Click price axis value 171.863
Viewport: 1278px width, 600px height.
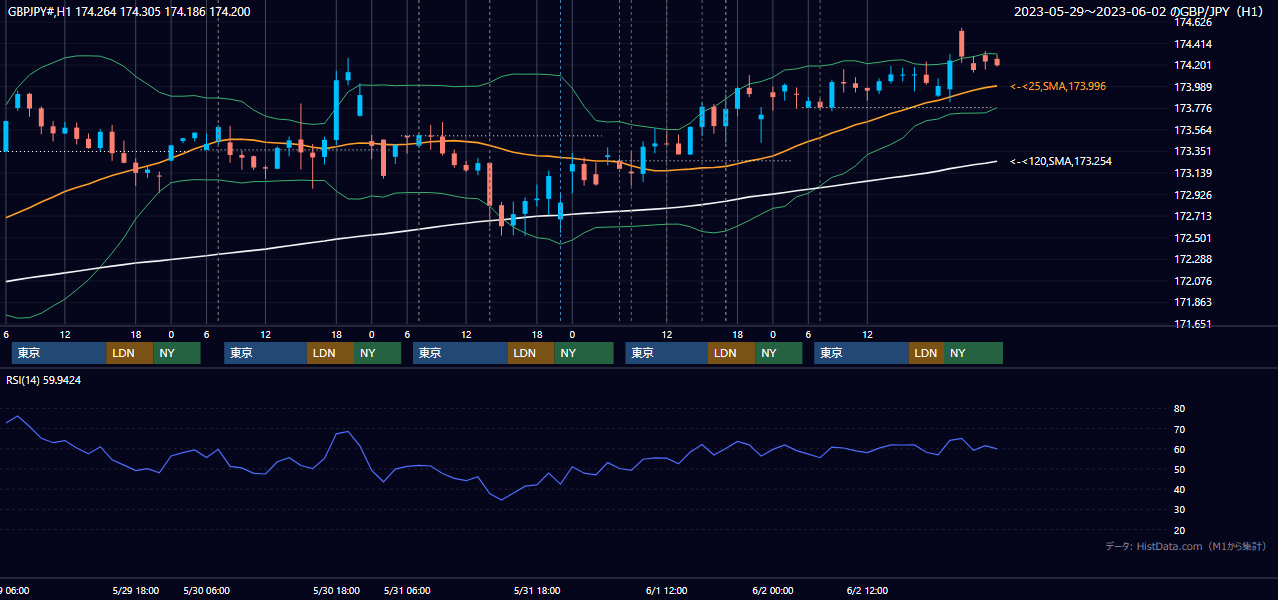[x=1192, y=302]
